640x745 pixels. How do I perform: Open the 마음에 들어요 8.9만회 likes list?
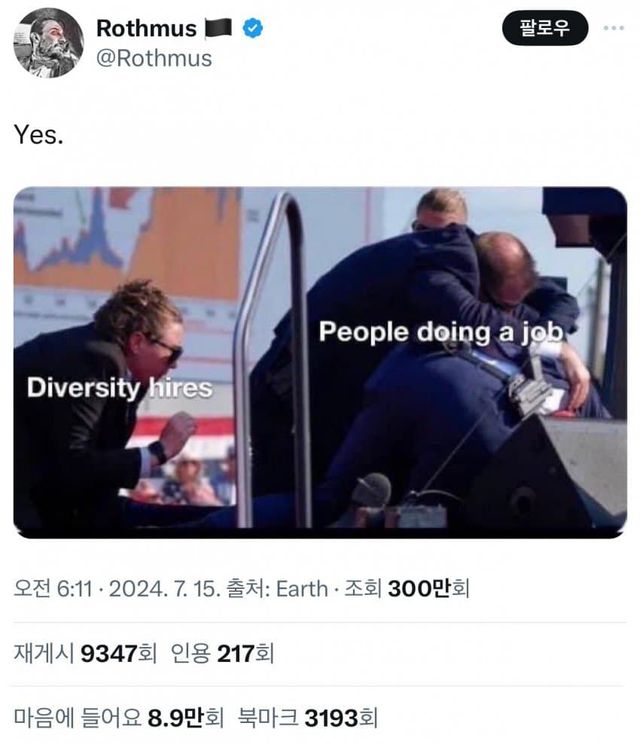click(x=118, y=717)
